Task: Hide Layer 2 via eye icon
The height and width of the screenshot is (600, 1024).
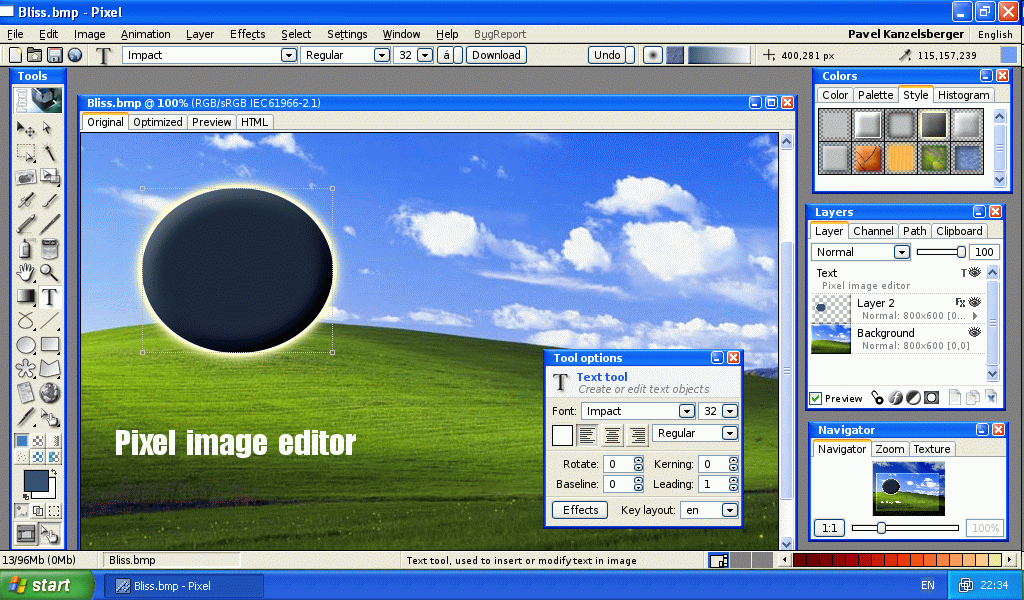Action: point(975,302)
